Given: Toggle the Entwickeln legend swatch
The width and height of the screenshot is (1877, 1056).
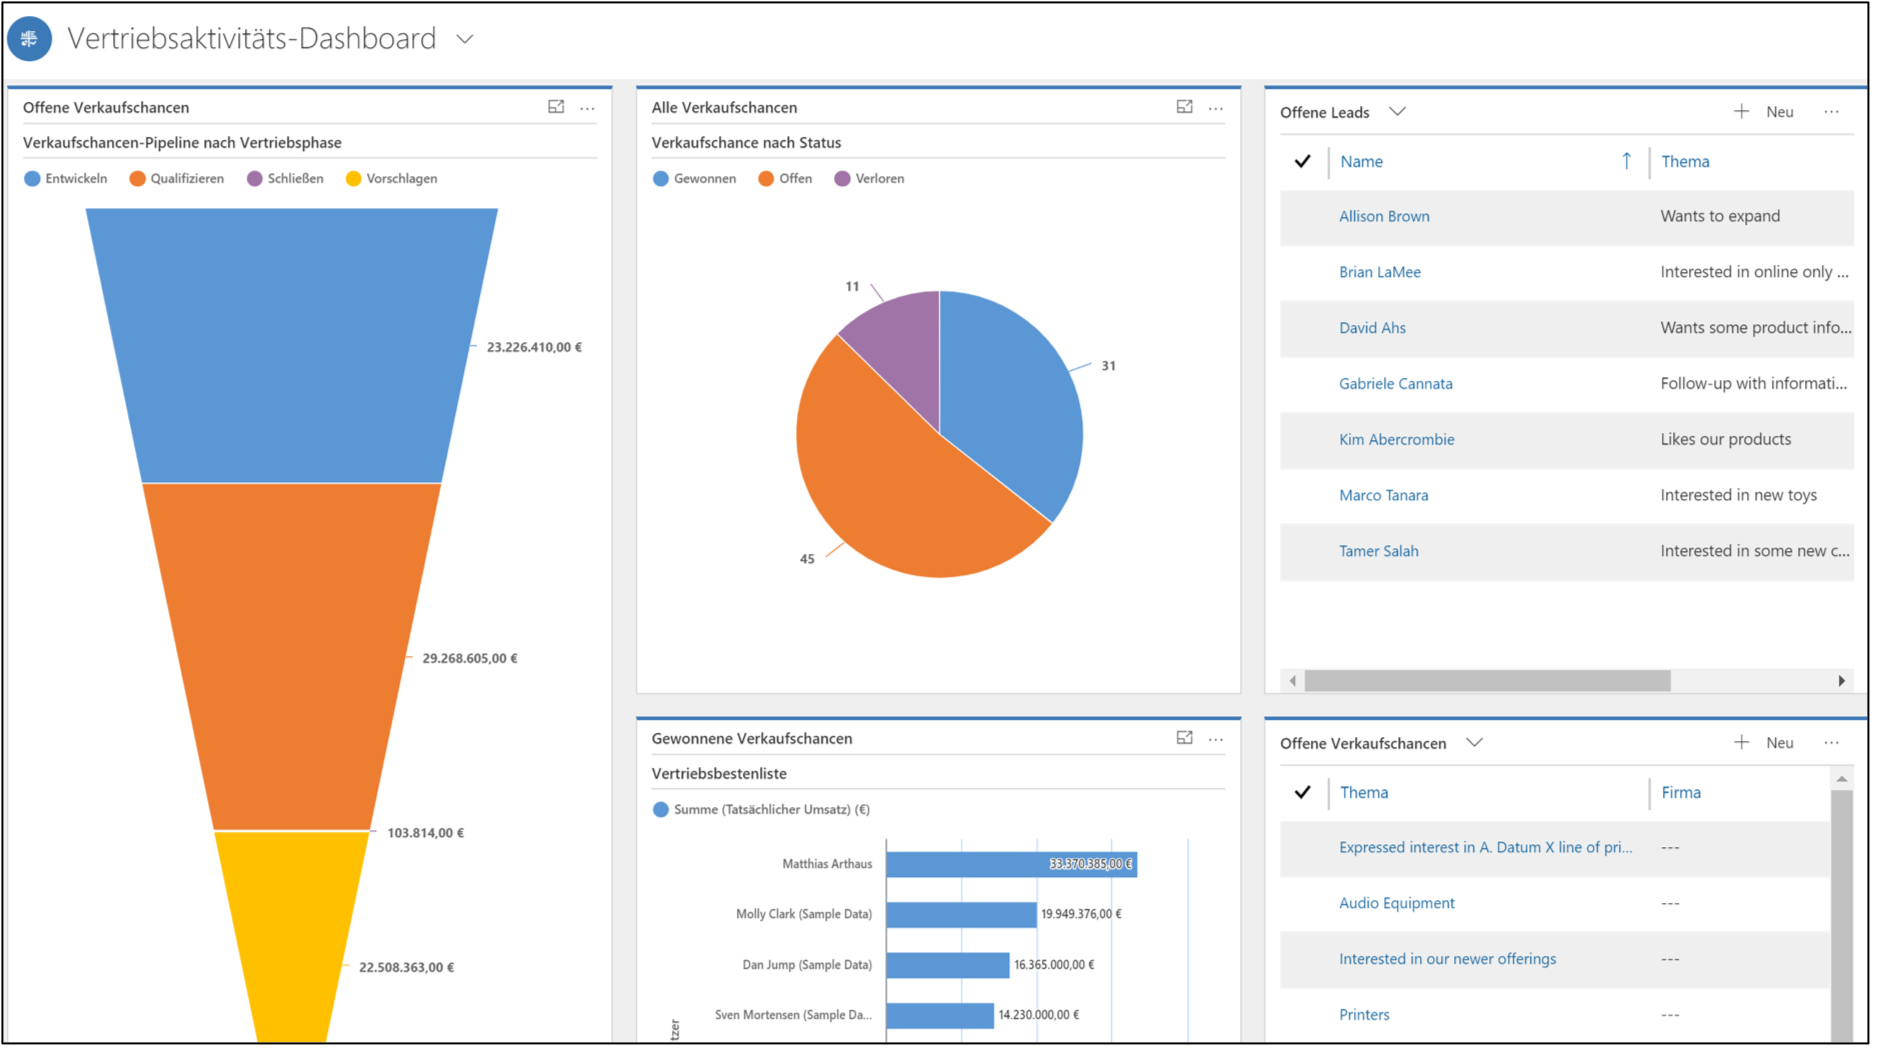Looking at the screenshot, I should tap(32, 179).
